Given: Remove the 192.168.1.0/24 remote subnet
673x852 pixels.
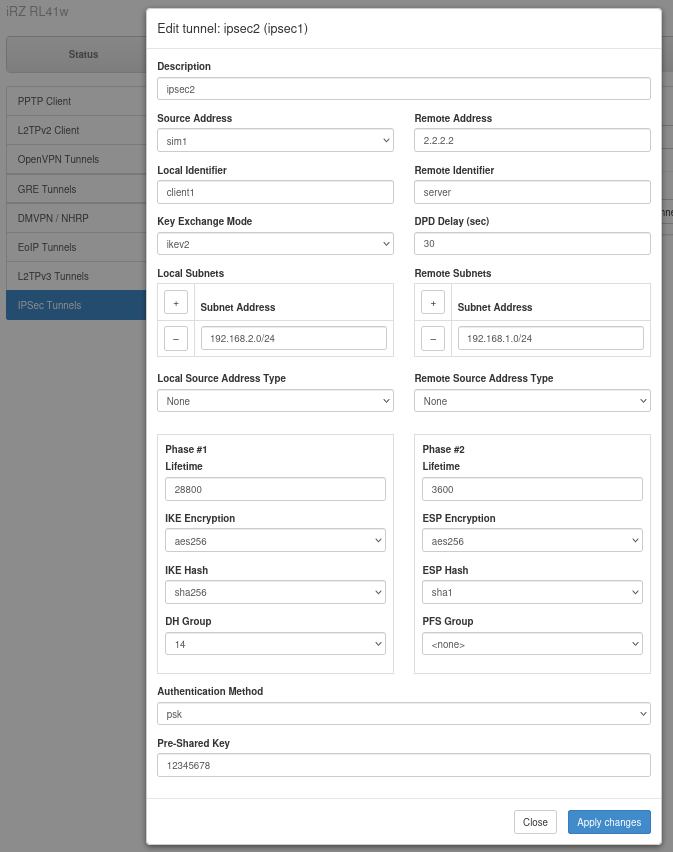Looking at the screenshot, I should pyautogui.click(x=433, y=339).
